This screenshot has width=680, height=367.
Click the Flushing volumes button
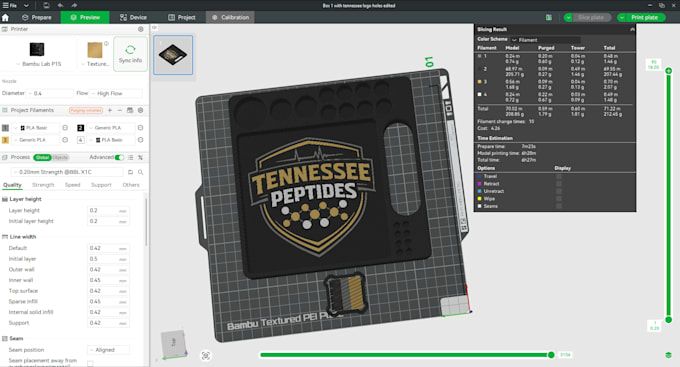[86, 110]
